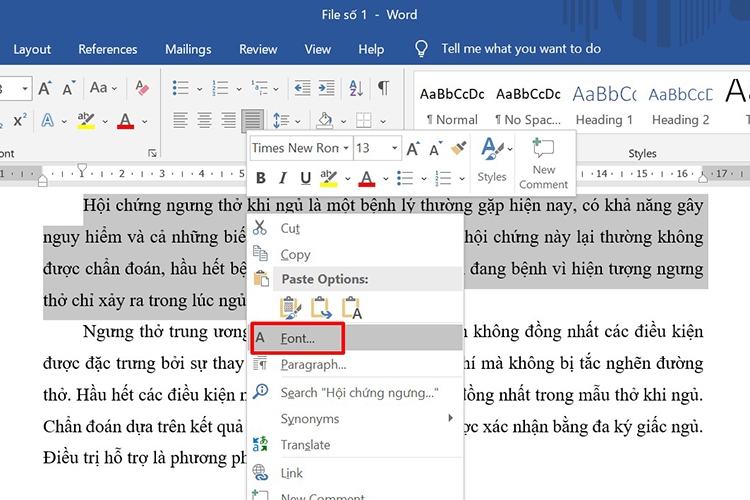Apply ribbon red font color
This screenshot has height=500, width=750.
(x=125, y=120)
